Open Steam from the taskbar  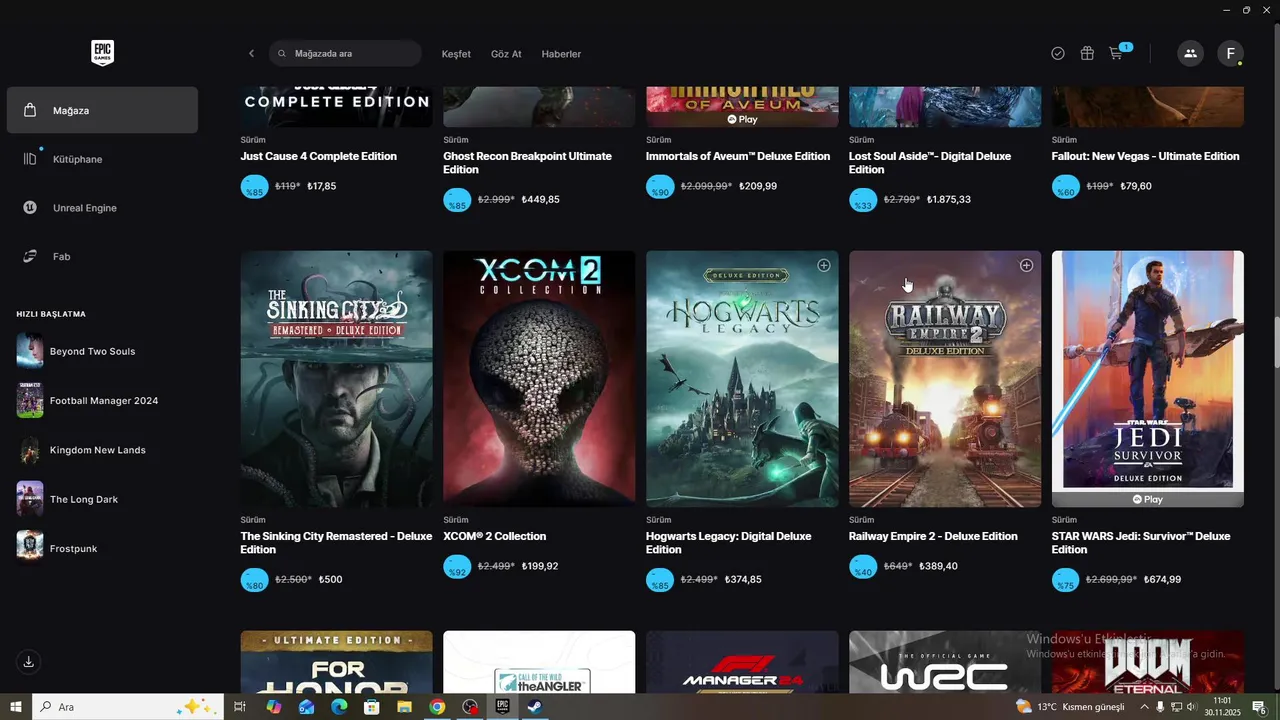point(535,707)
